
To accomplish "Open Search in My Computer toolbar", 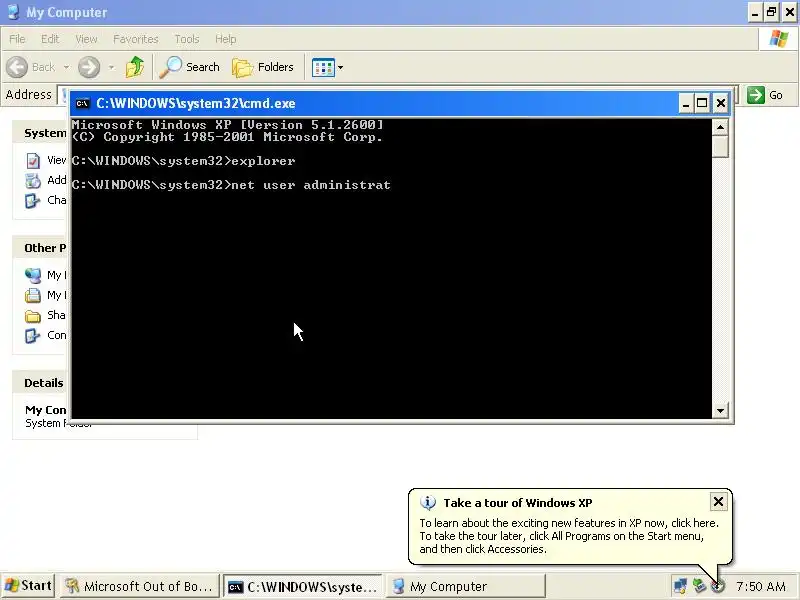I will [189, 67].
